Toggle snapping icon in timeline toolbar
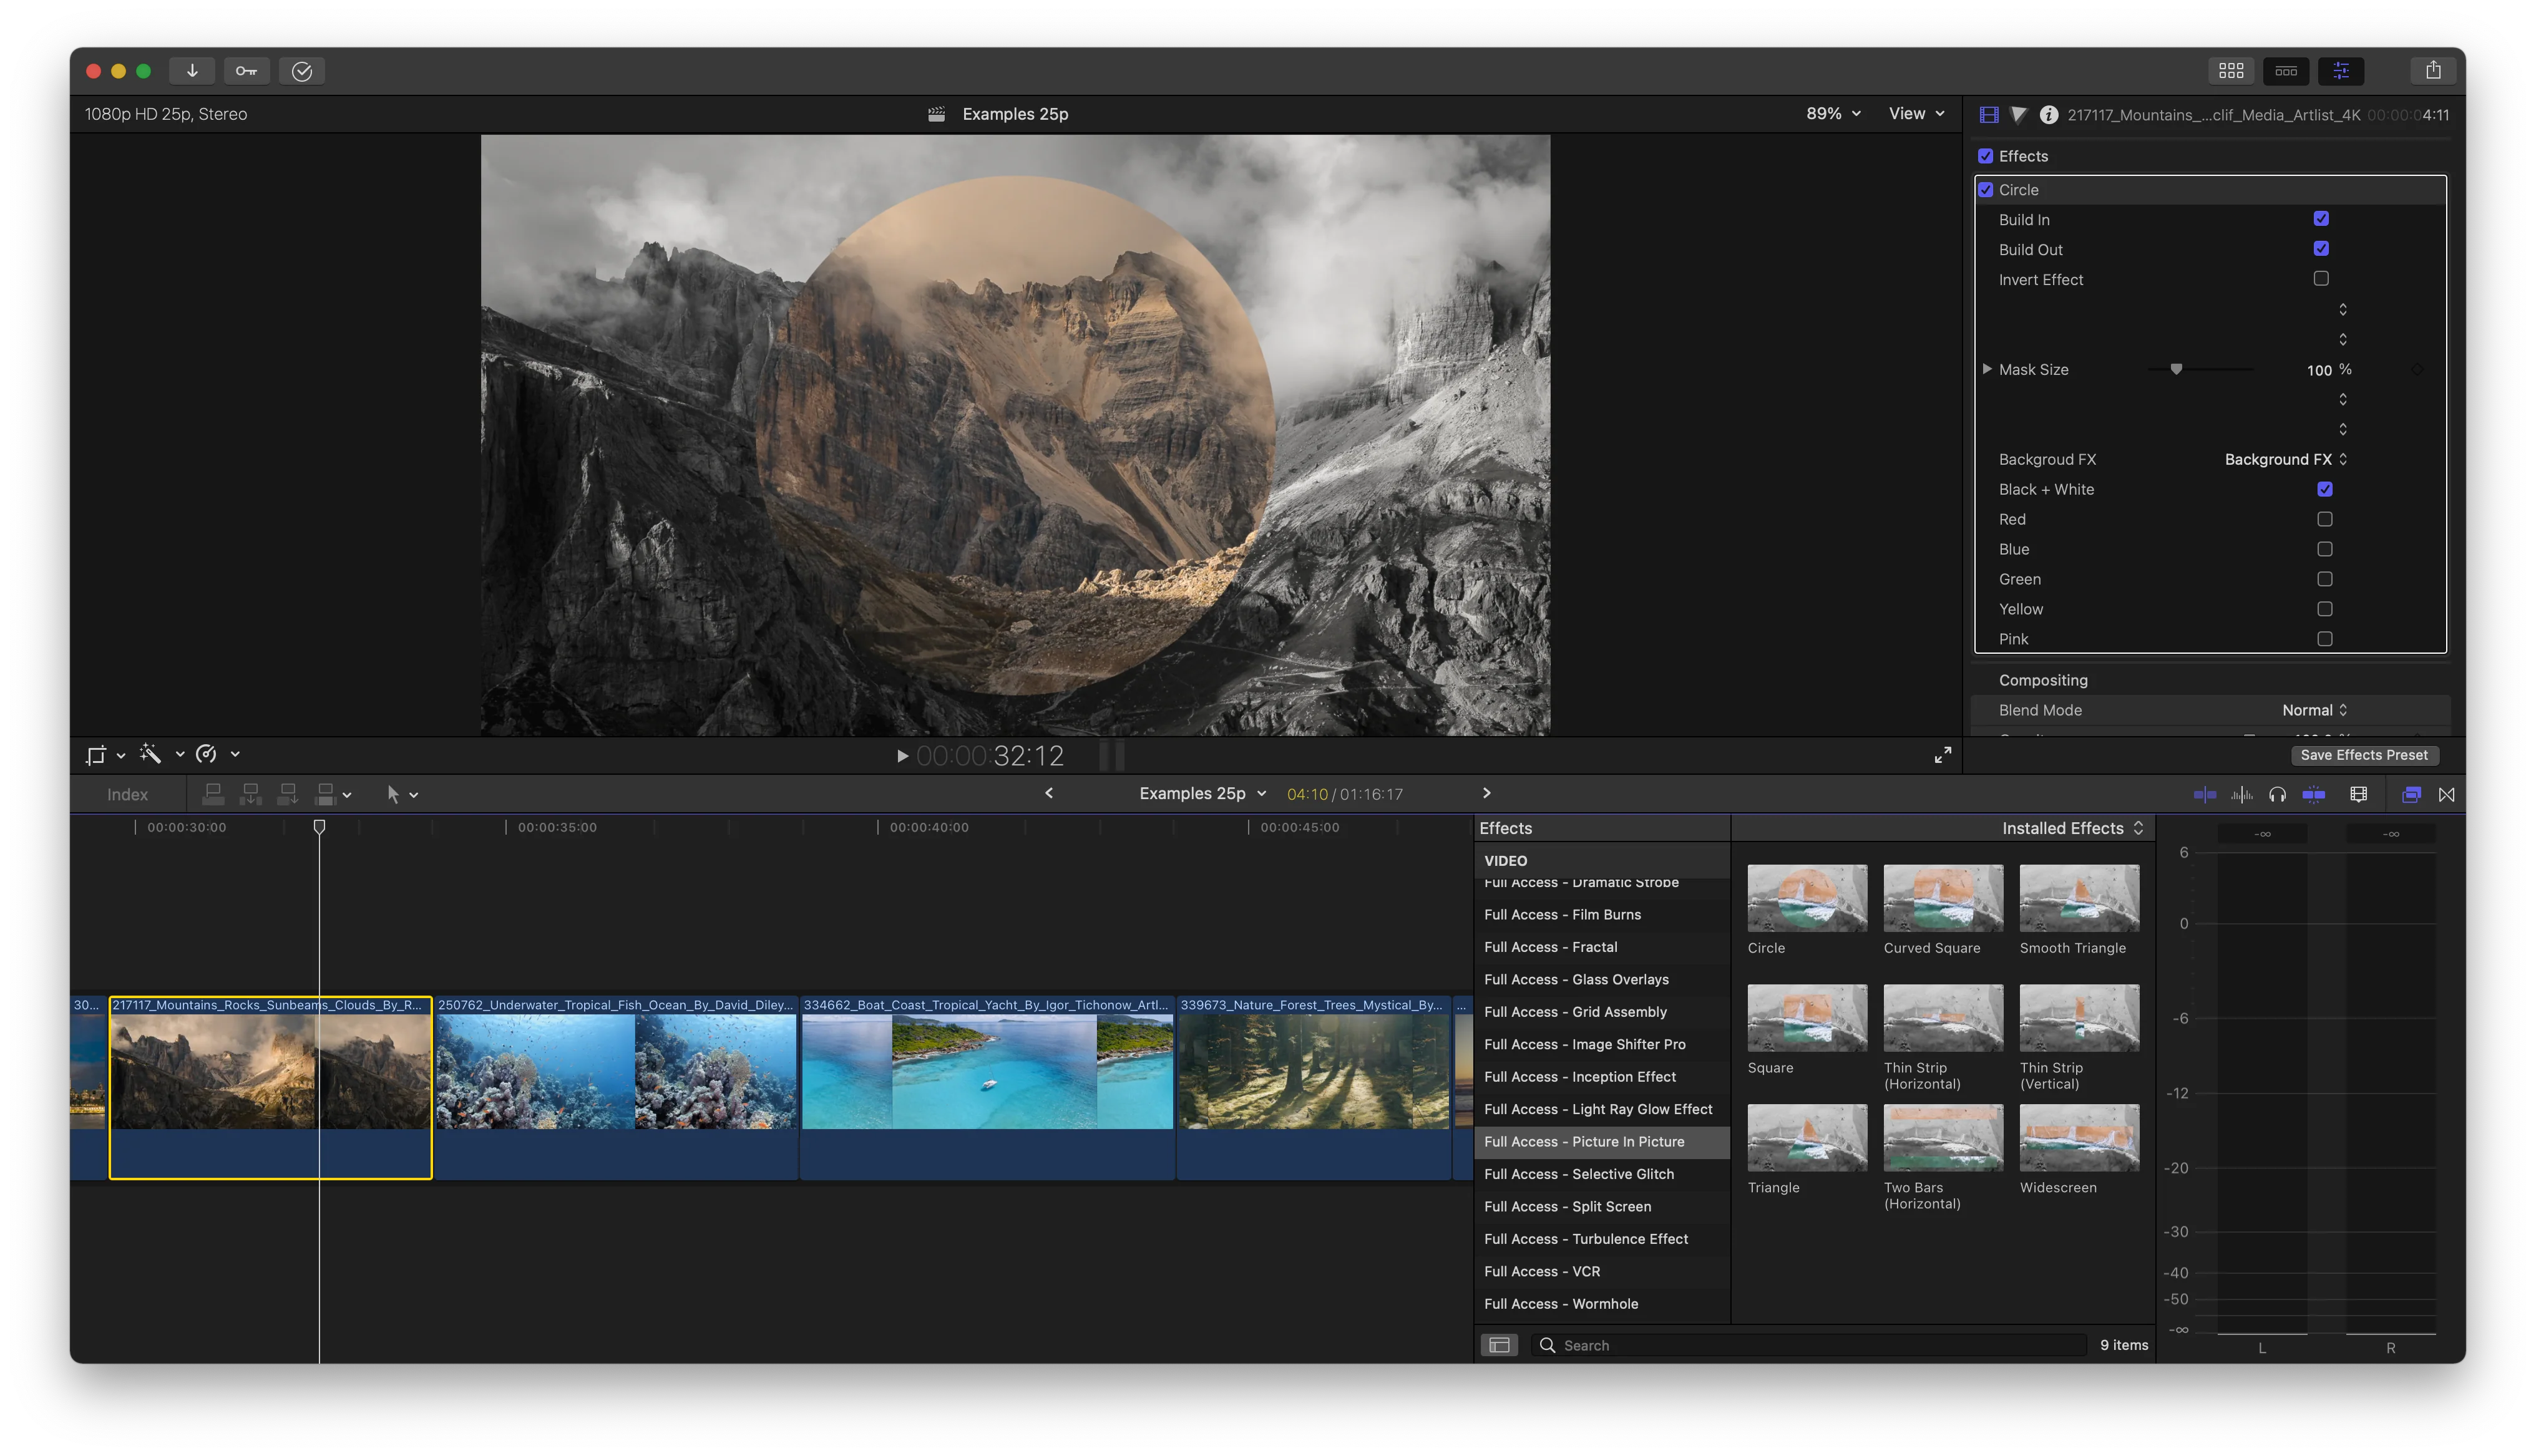The width and height of the screenshot is (2536, 1456). click(2314, 795)
